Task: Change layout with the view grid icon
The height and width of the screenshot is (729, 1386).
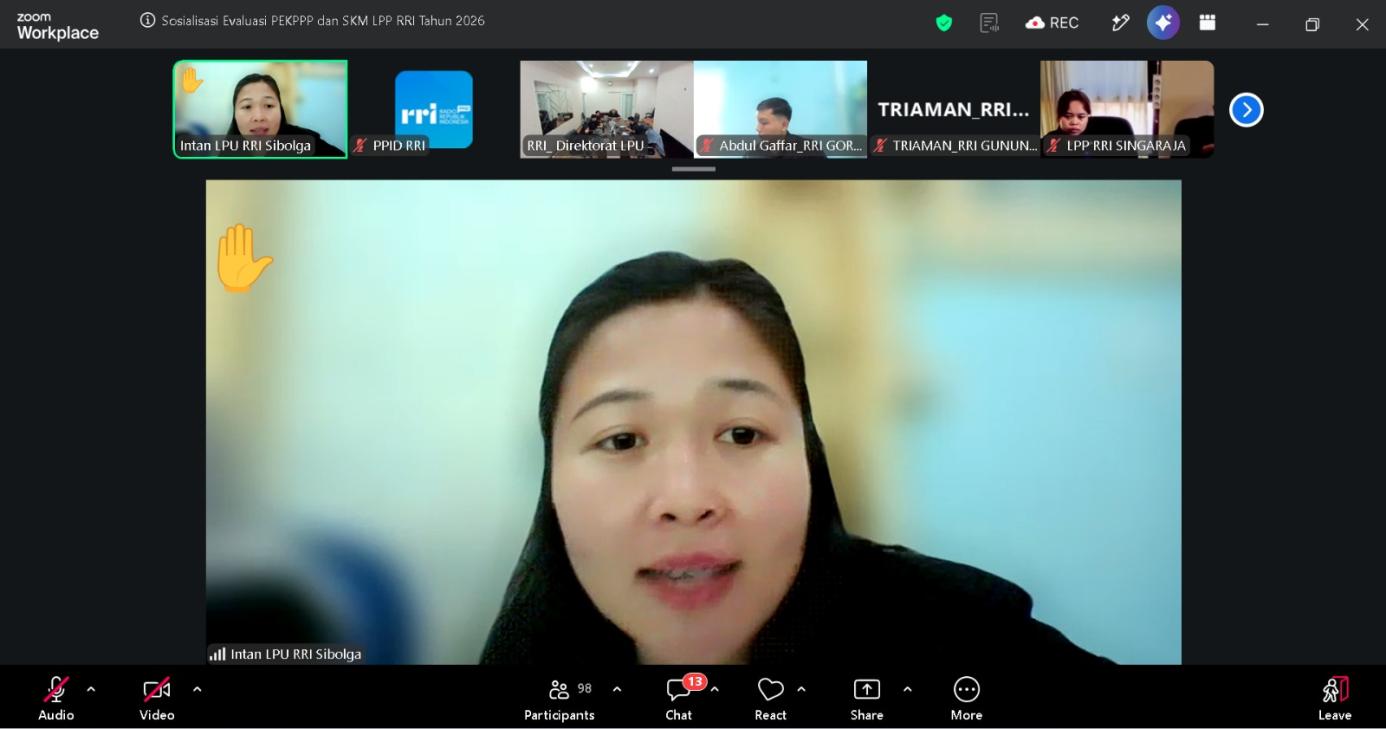Action: 1207,23
